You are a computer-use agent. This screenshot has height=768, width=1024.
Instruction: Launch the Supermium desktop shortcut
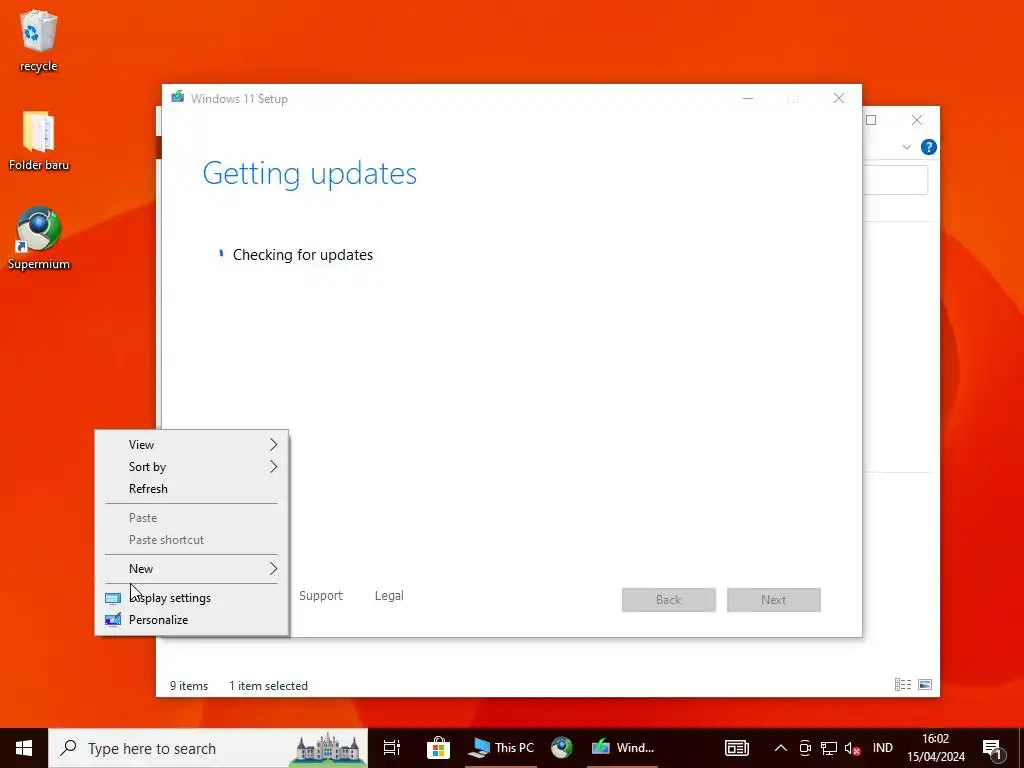(x=39, y=238)
